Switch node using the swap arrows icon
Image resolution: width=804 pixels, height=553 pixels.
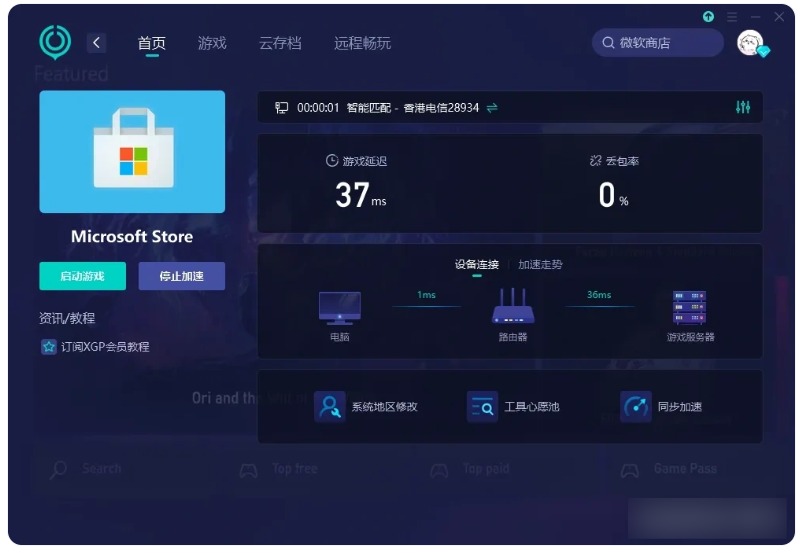tap(492, 108)
